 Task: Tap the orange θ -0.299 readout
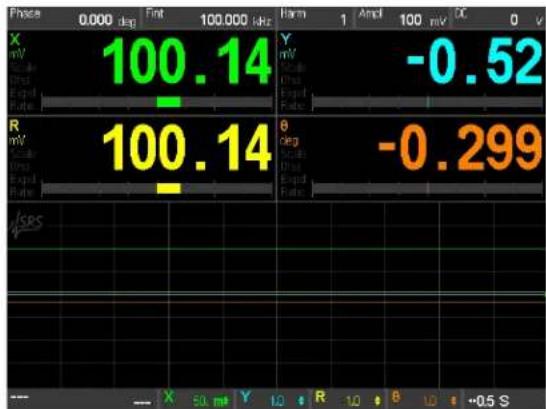[460, 147]
